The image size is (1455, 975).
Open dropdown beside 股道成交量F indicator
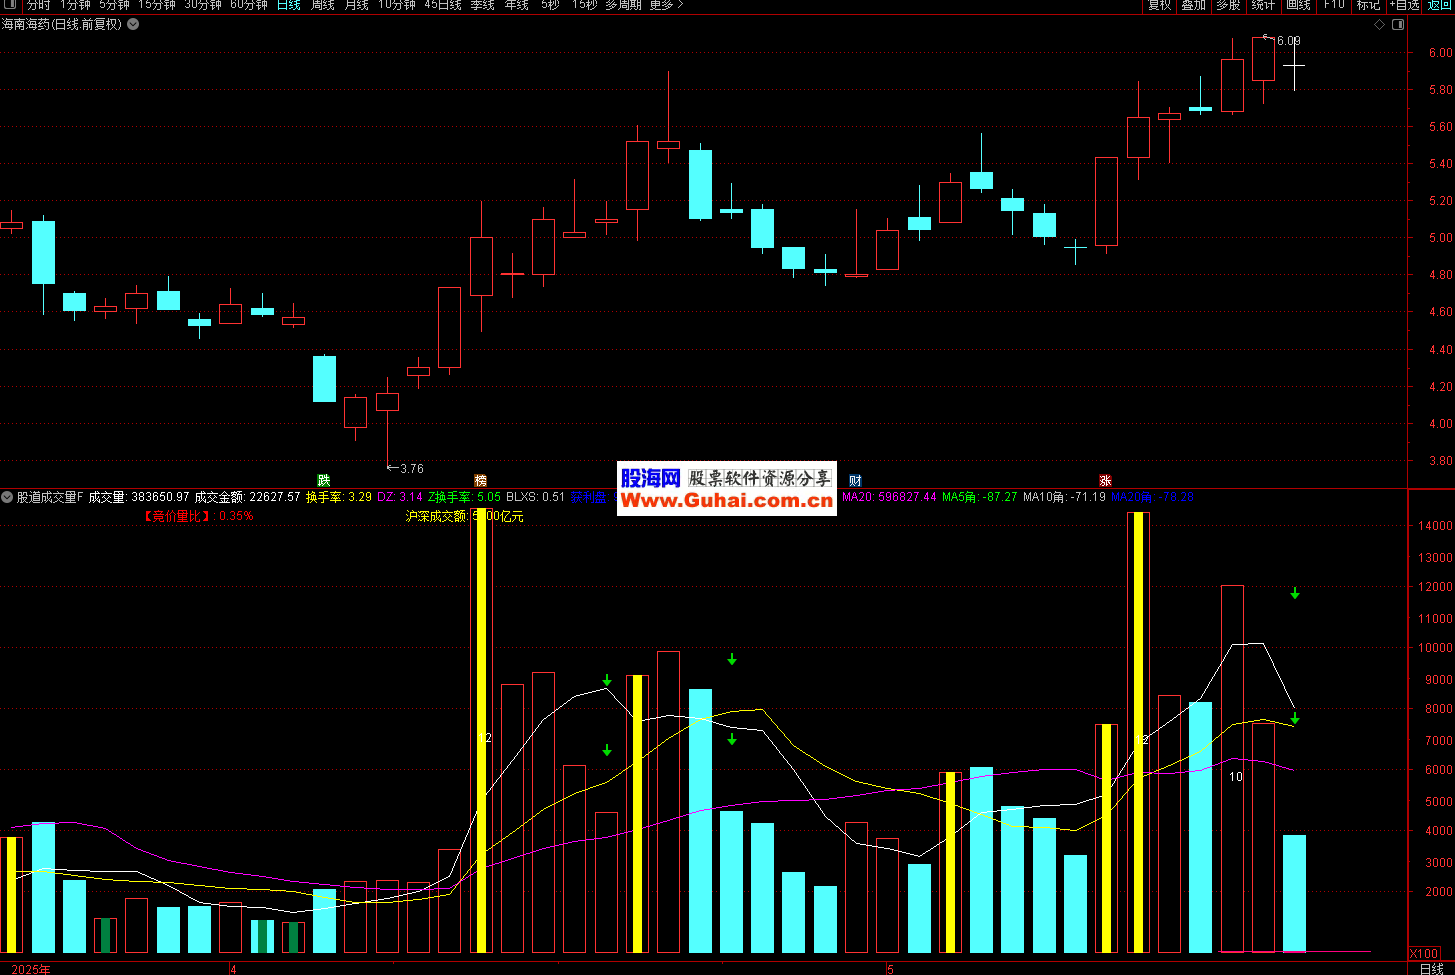7,497
